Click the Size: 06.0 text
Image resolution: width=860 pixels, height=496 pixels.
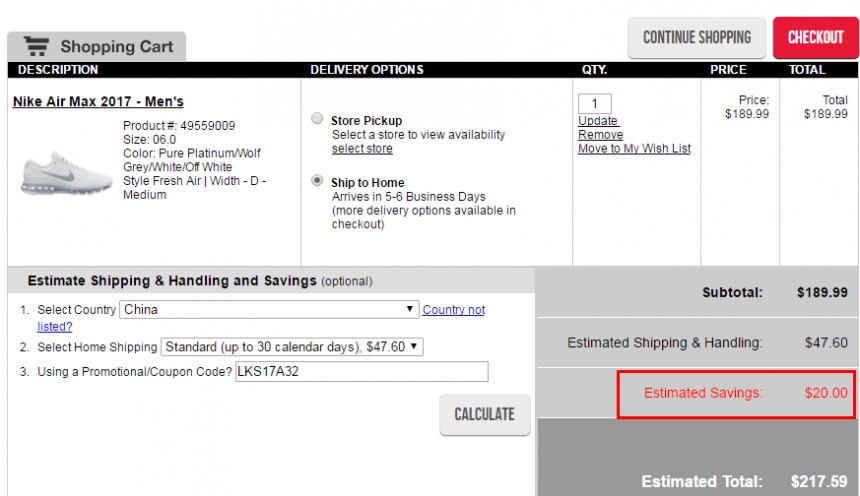pyautogui.click(x=149, y=139)
